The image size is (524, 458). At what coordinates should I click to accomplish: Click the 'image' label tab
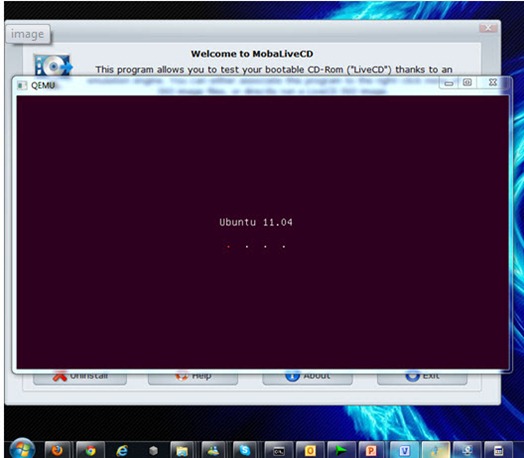[x=28, y=34]
